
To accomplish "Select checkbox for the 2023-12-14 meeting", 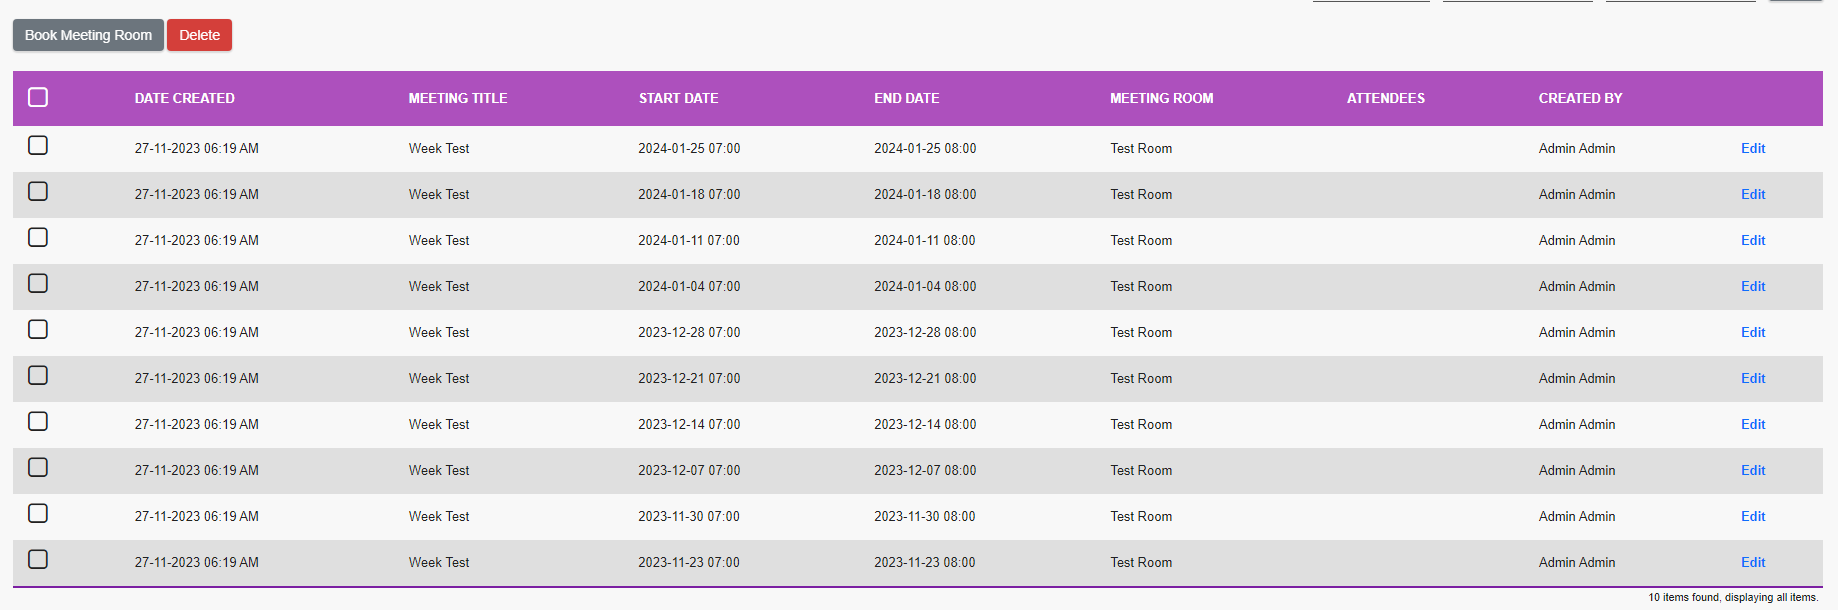I will (38, 421).
